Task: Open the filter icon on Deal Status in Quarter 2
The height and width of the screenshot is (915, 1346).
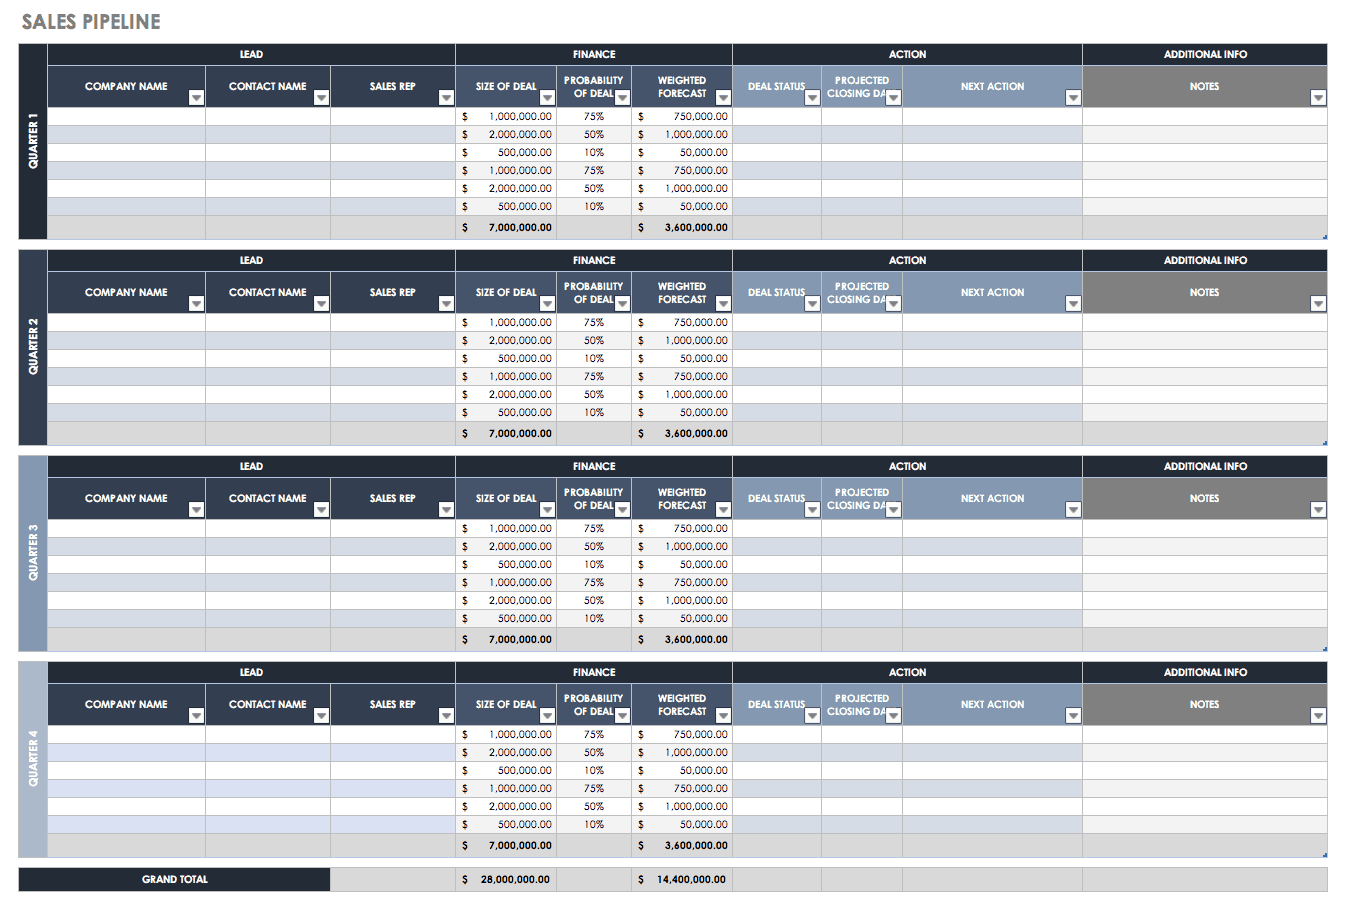Action: coord(812,304)
